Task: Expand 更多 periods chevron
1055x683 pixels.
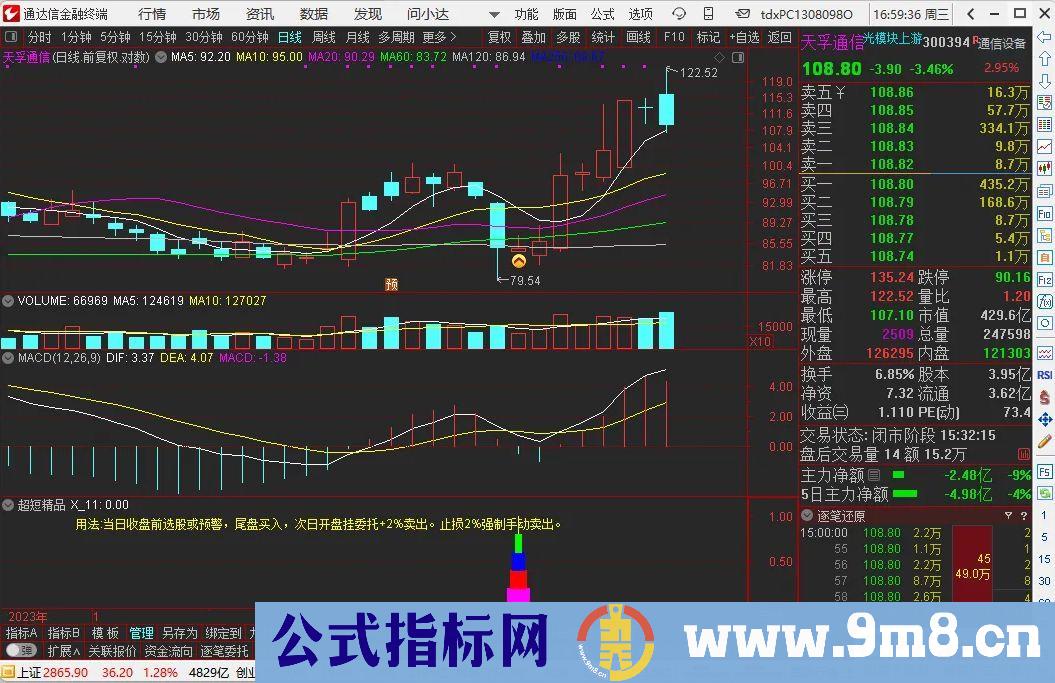Action: tap(453, 37)
